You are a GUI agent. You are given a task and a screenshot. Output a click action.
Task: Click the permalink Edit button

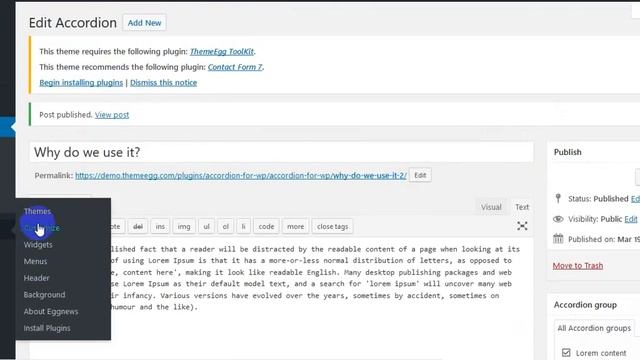pos(420,175)
